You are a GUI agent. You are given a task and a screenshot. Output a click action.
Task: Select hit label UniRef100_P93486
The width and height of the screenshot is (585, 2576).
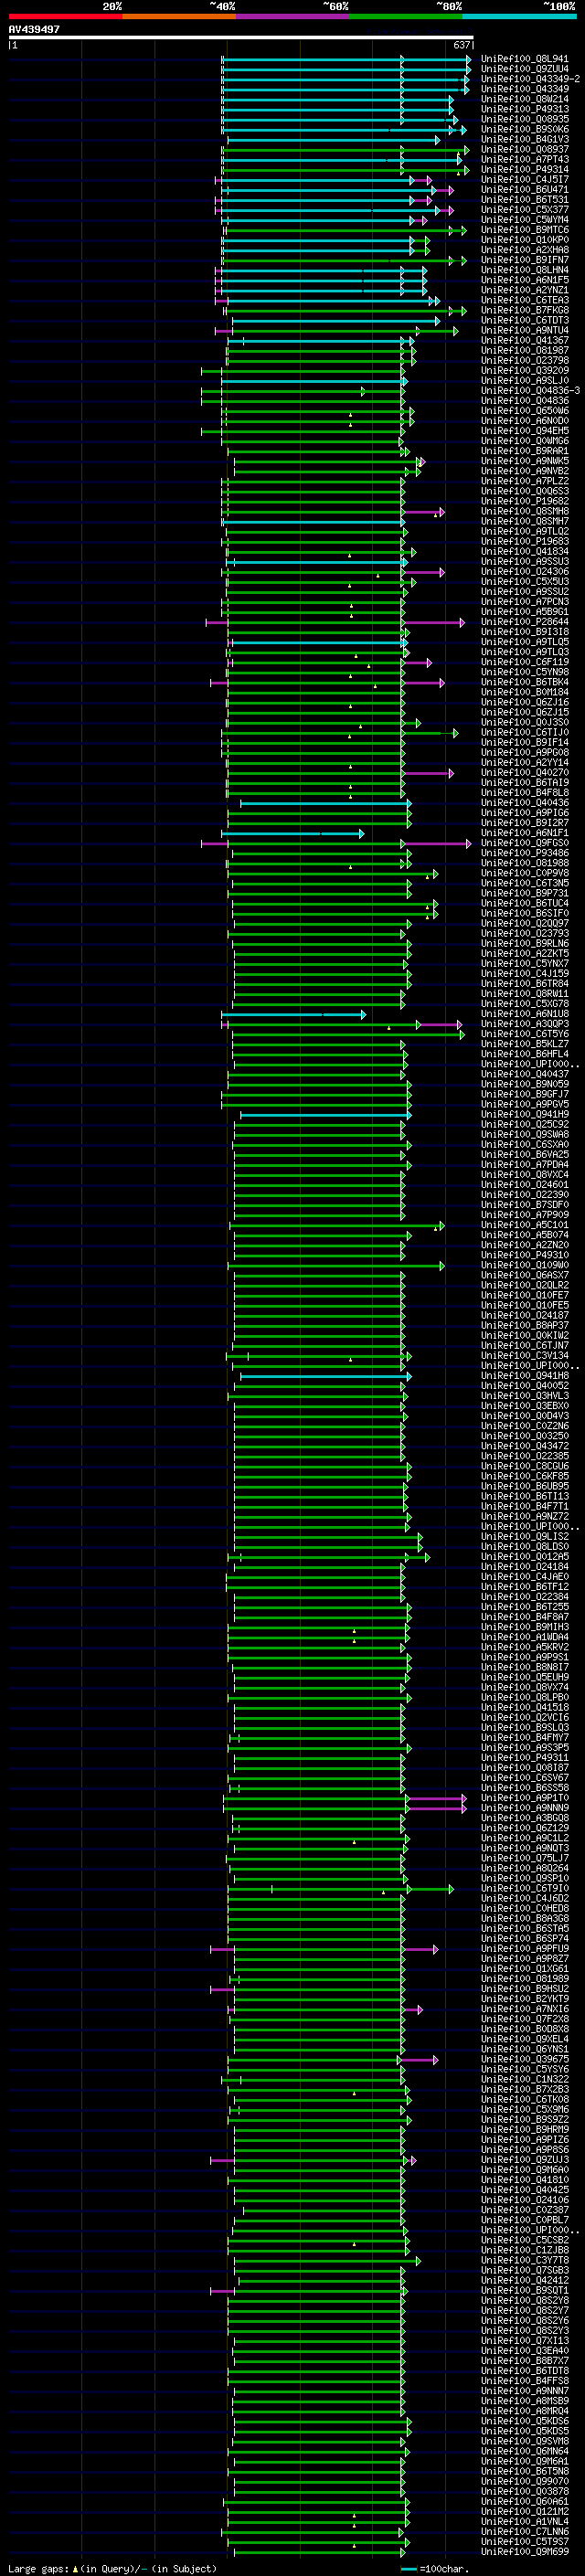(525, 853)
